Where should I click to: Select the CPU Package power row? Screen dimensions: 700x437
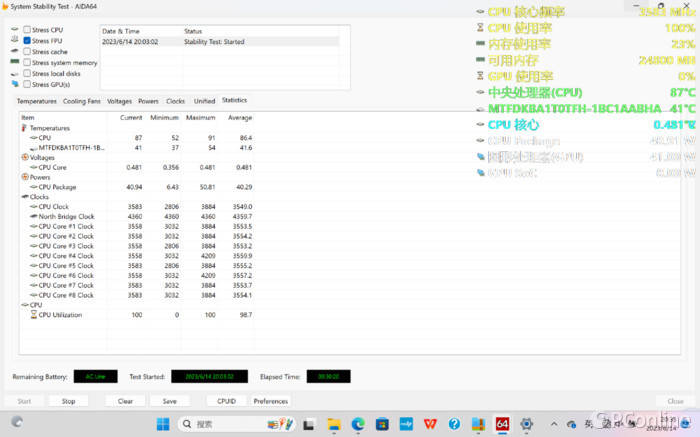click(x=136, y=187)
